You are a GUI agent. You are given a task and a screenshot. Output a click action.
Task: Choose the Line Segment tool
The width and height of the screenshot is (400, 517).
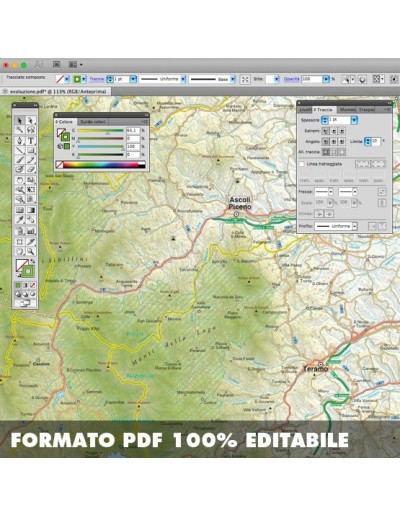tap(20, 150)
